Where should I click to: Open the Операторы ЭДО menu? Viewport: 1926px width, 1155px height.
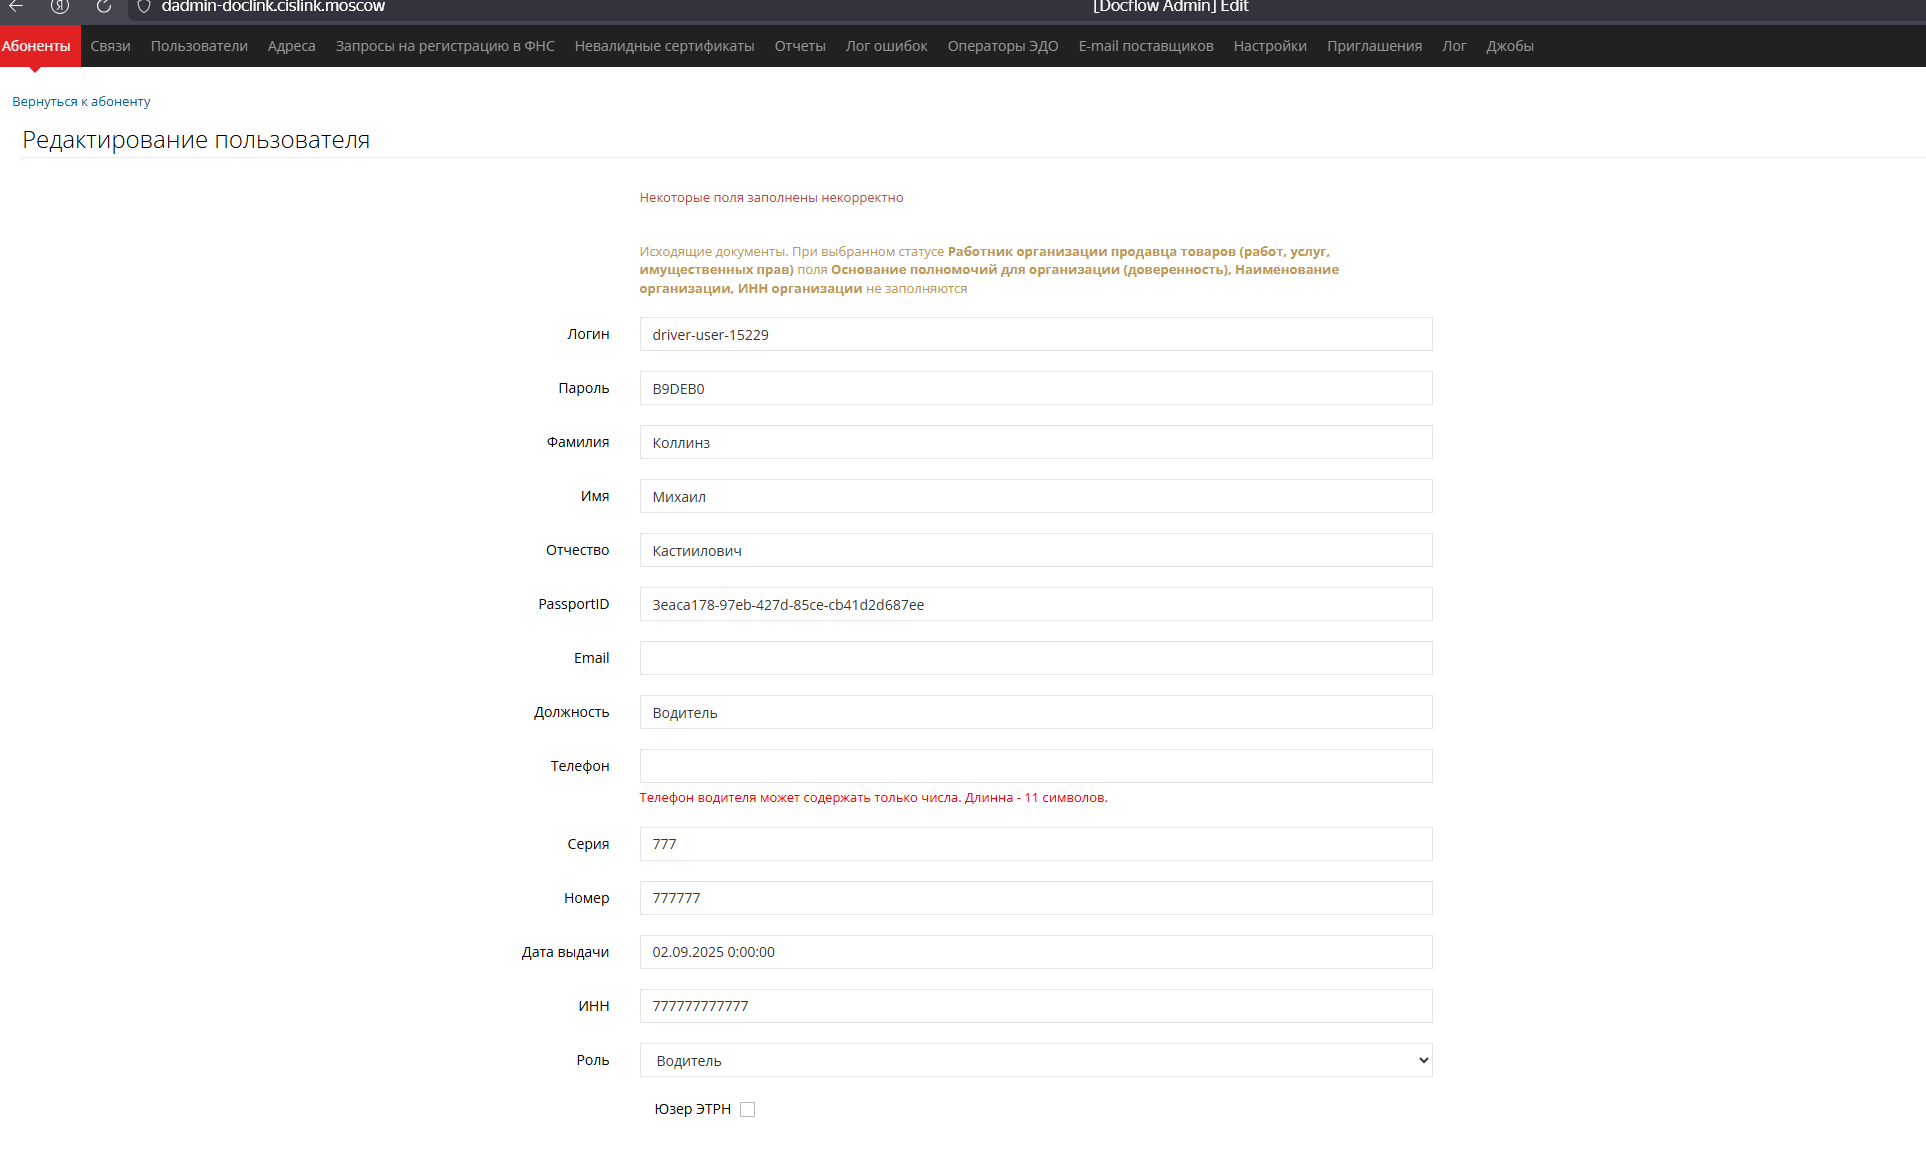click(x=1002, y=46)
